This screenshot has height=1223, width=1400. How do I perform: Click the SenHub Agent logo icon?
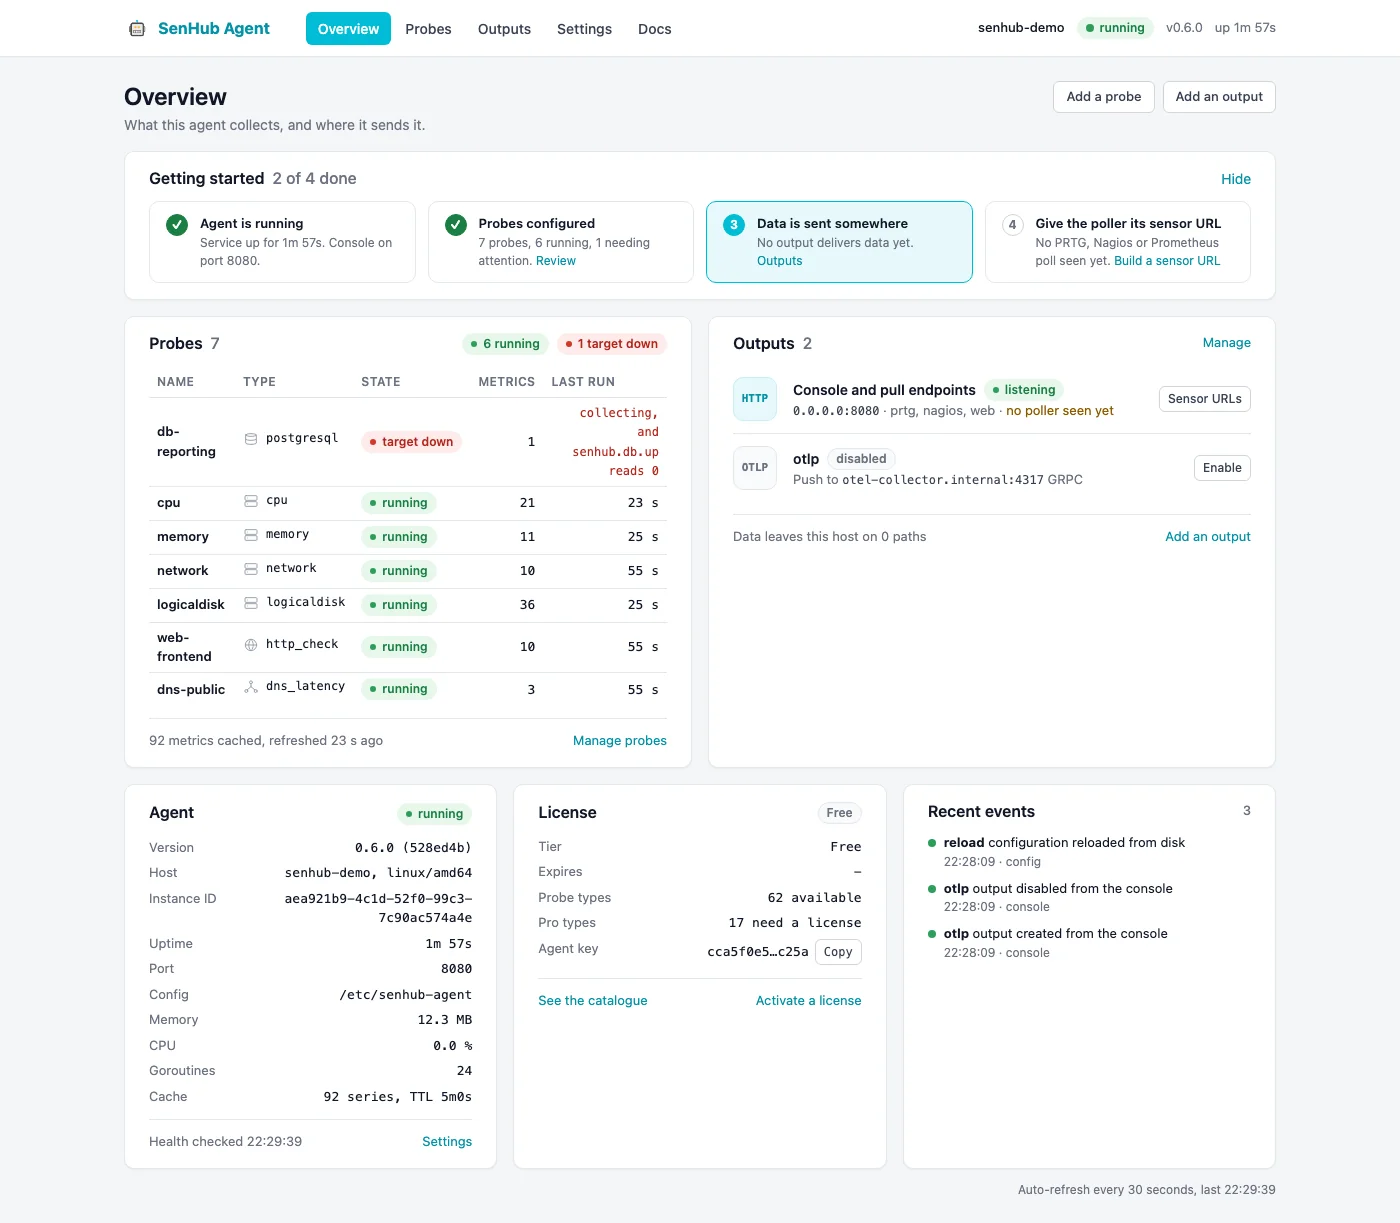pyautogui.click(x=137, y=29)
